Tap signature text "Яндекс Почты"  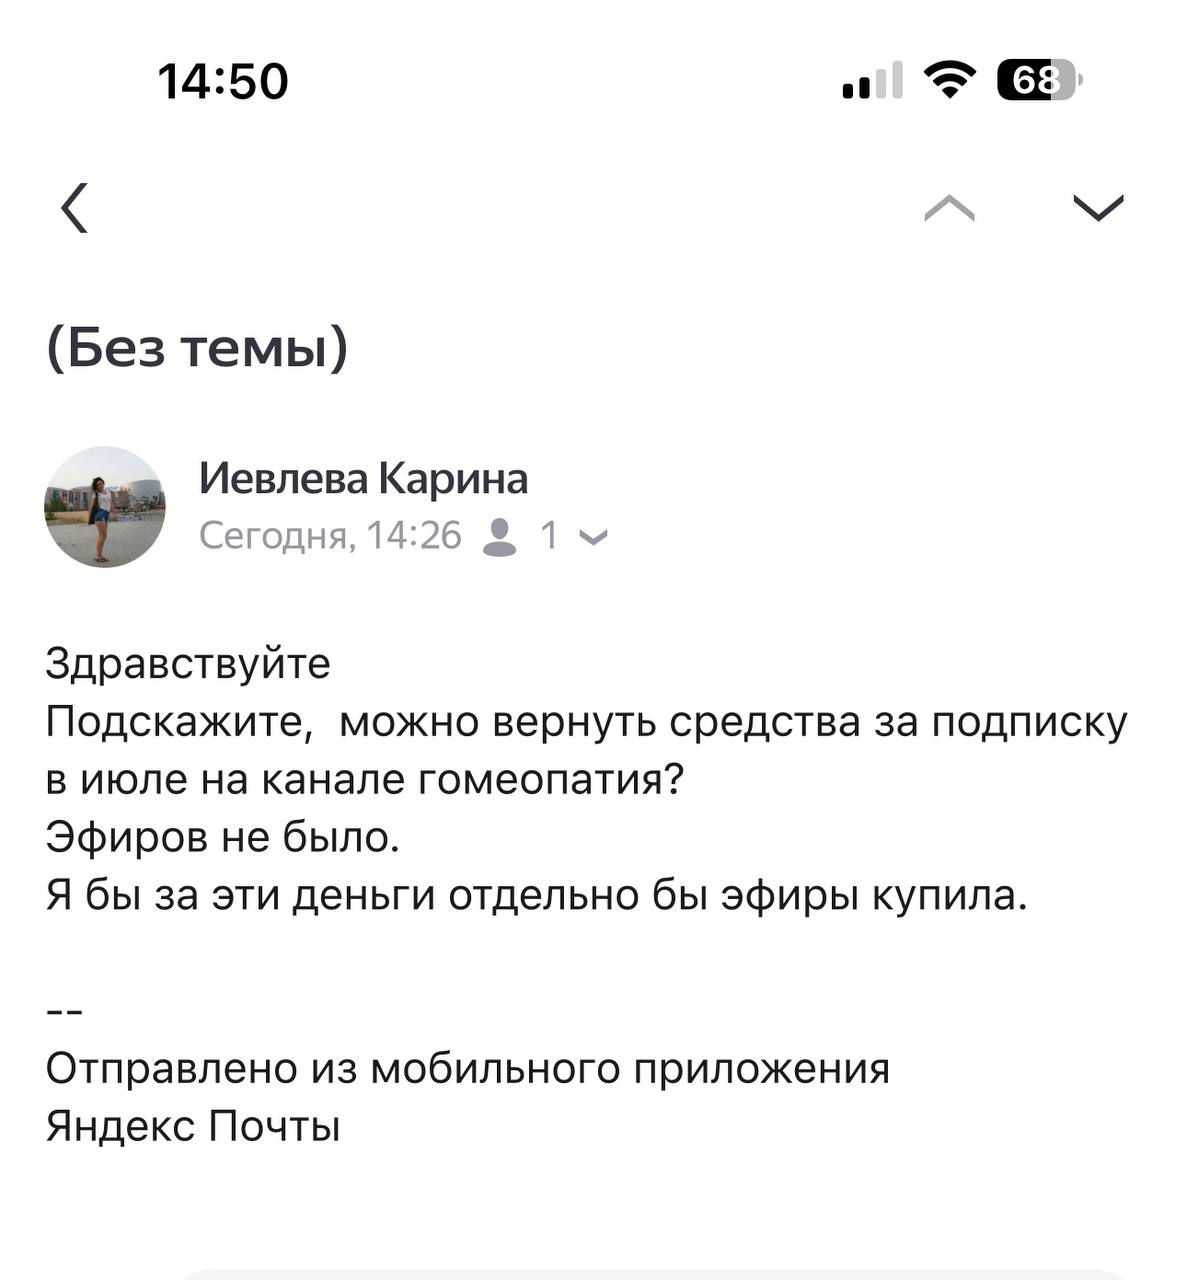pos(193,1126)
